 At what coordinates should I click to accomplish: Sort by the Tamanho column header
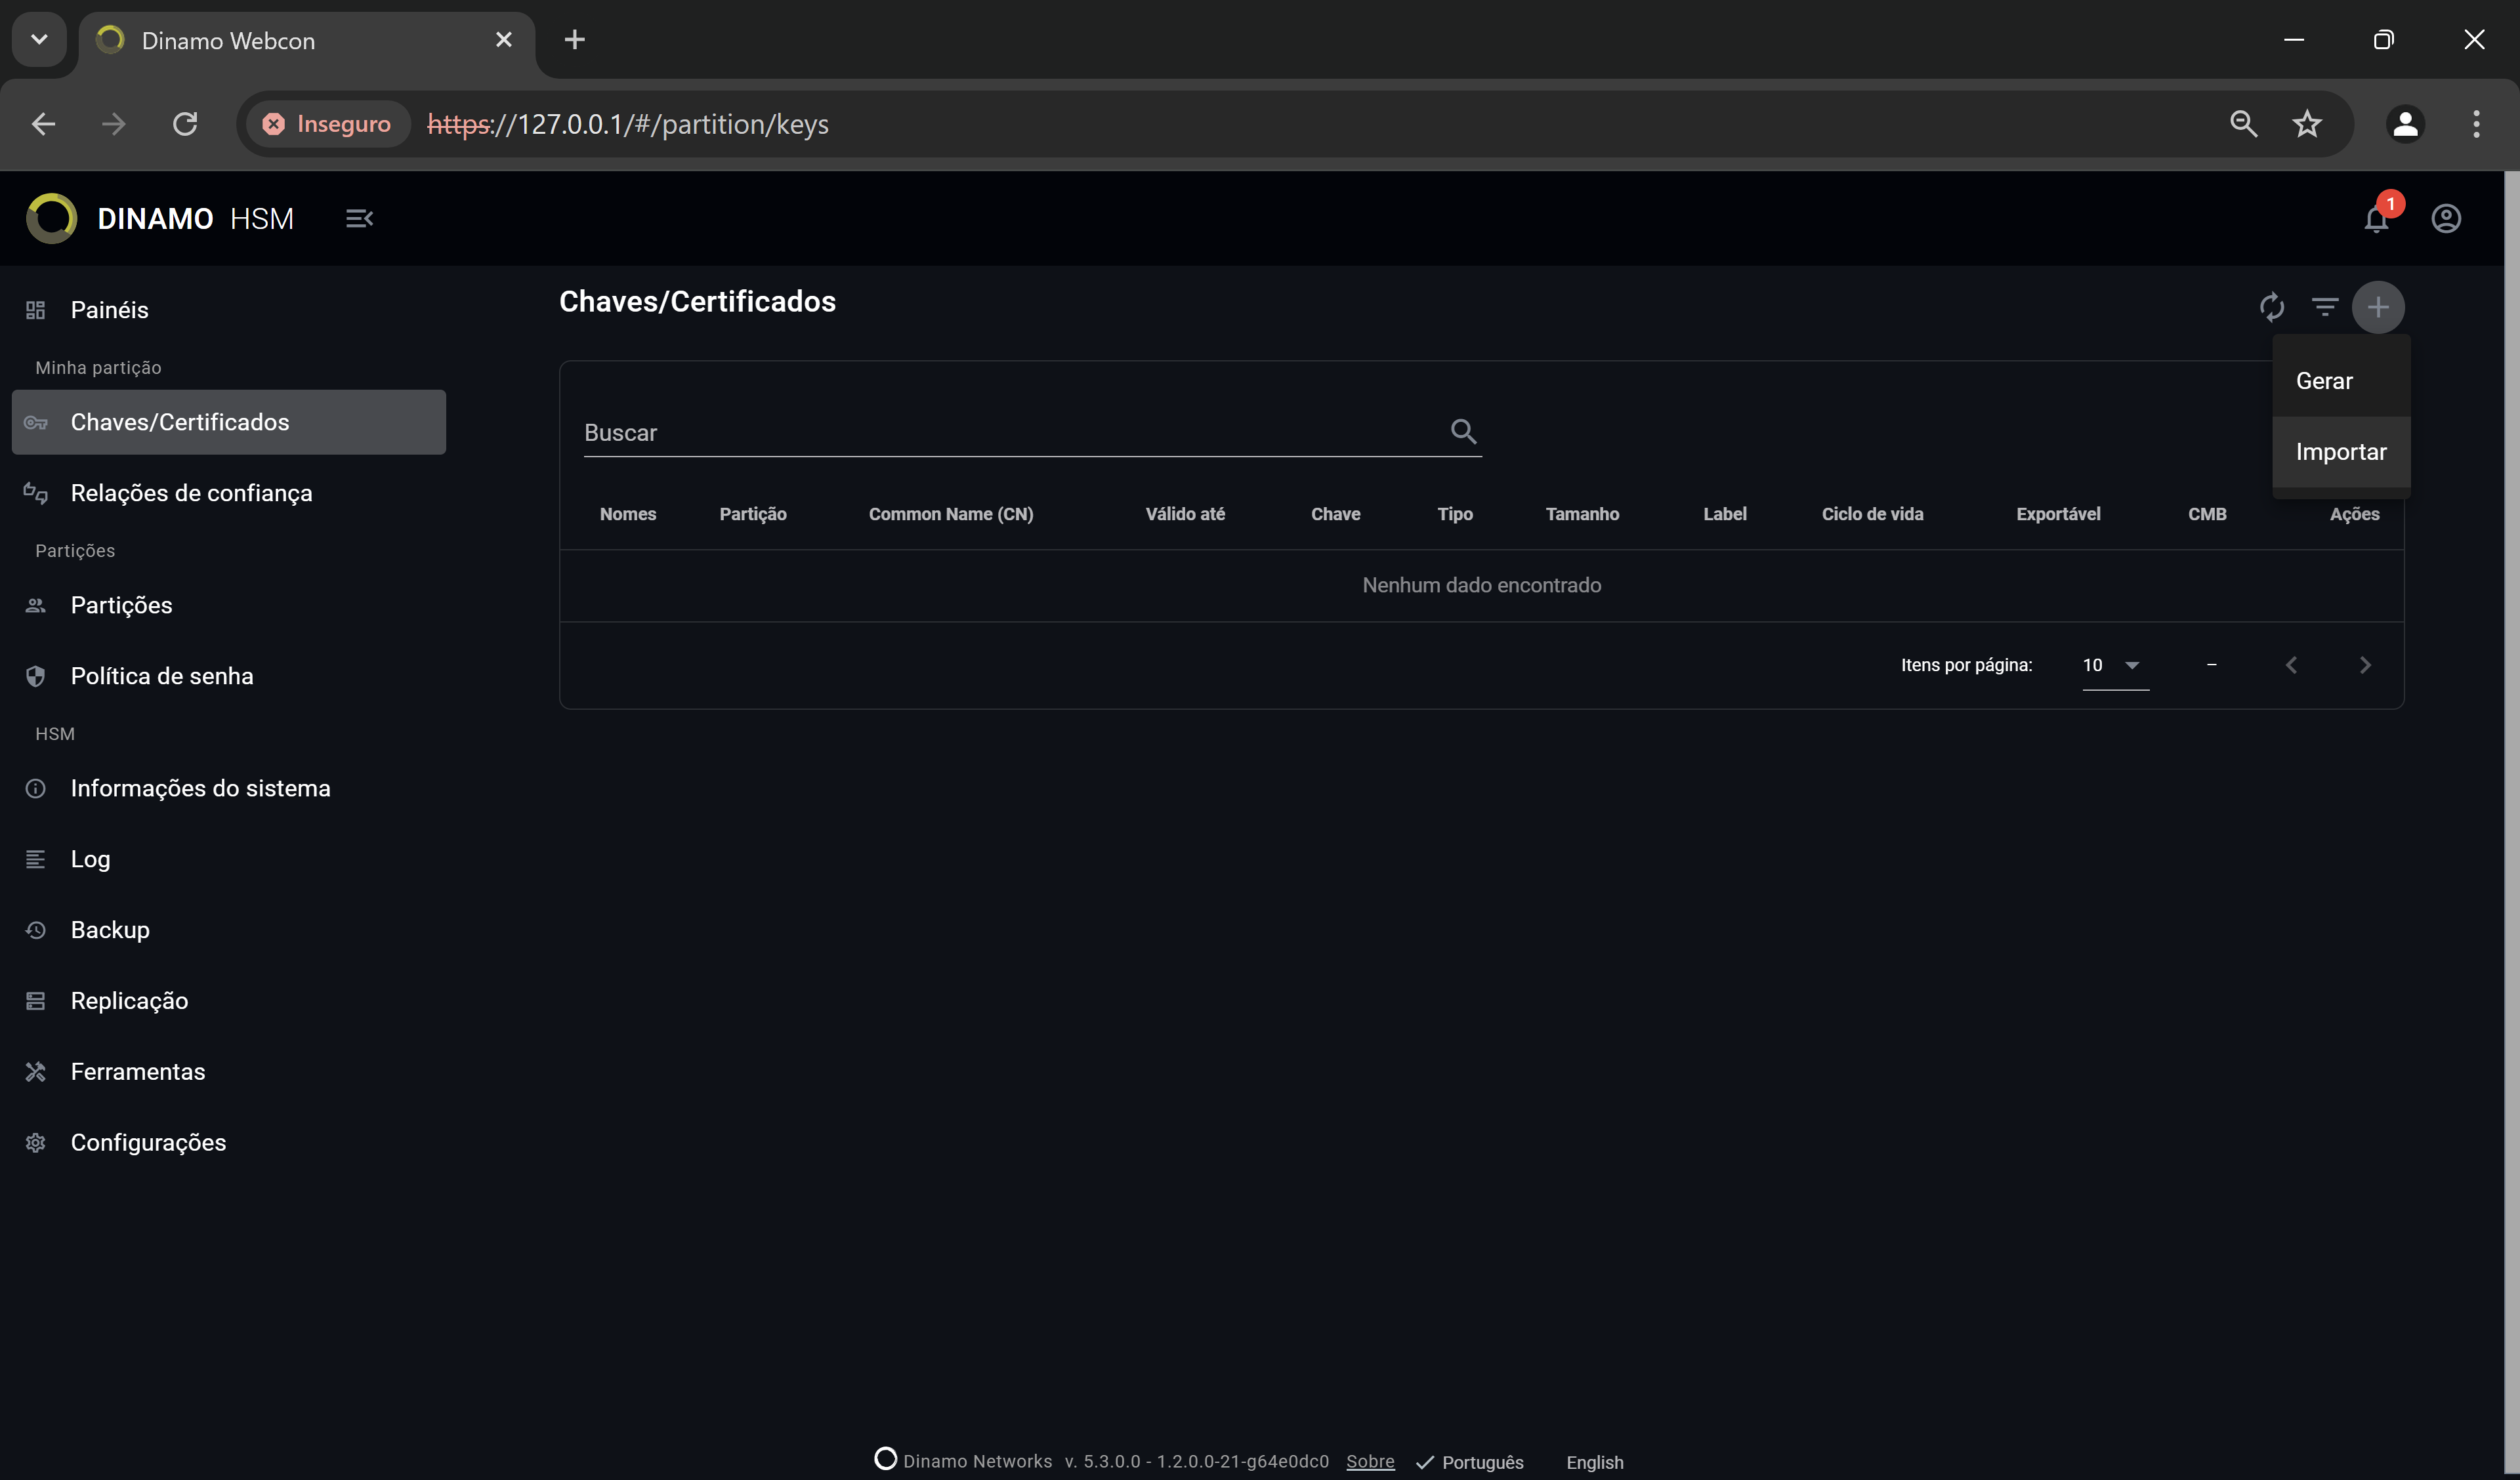(1582, 514)
